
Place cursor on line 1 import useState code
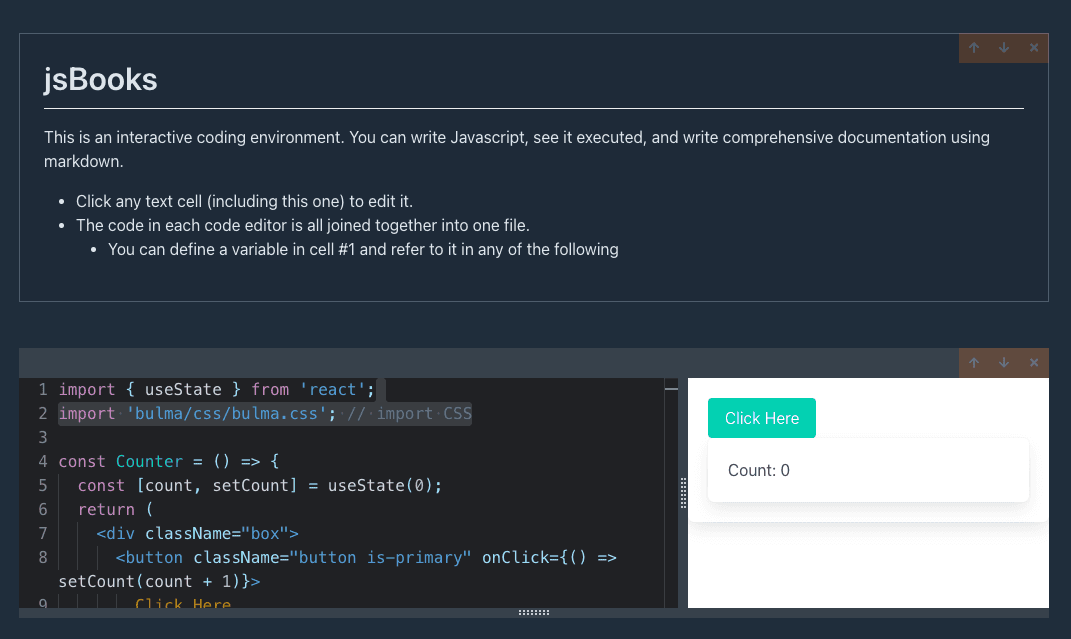pos(217,390)
